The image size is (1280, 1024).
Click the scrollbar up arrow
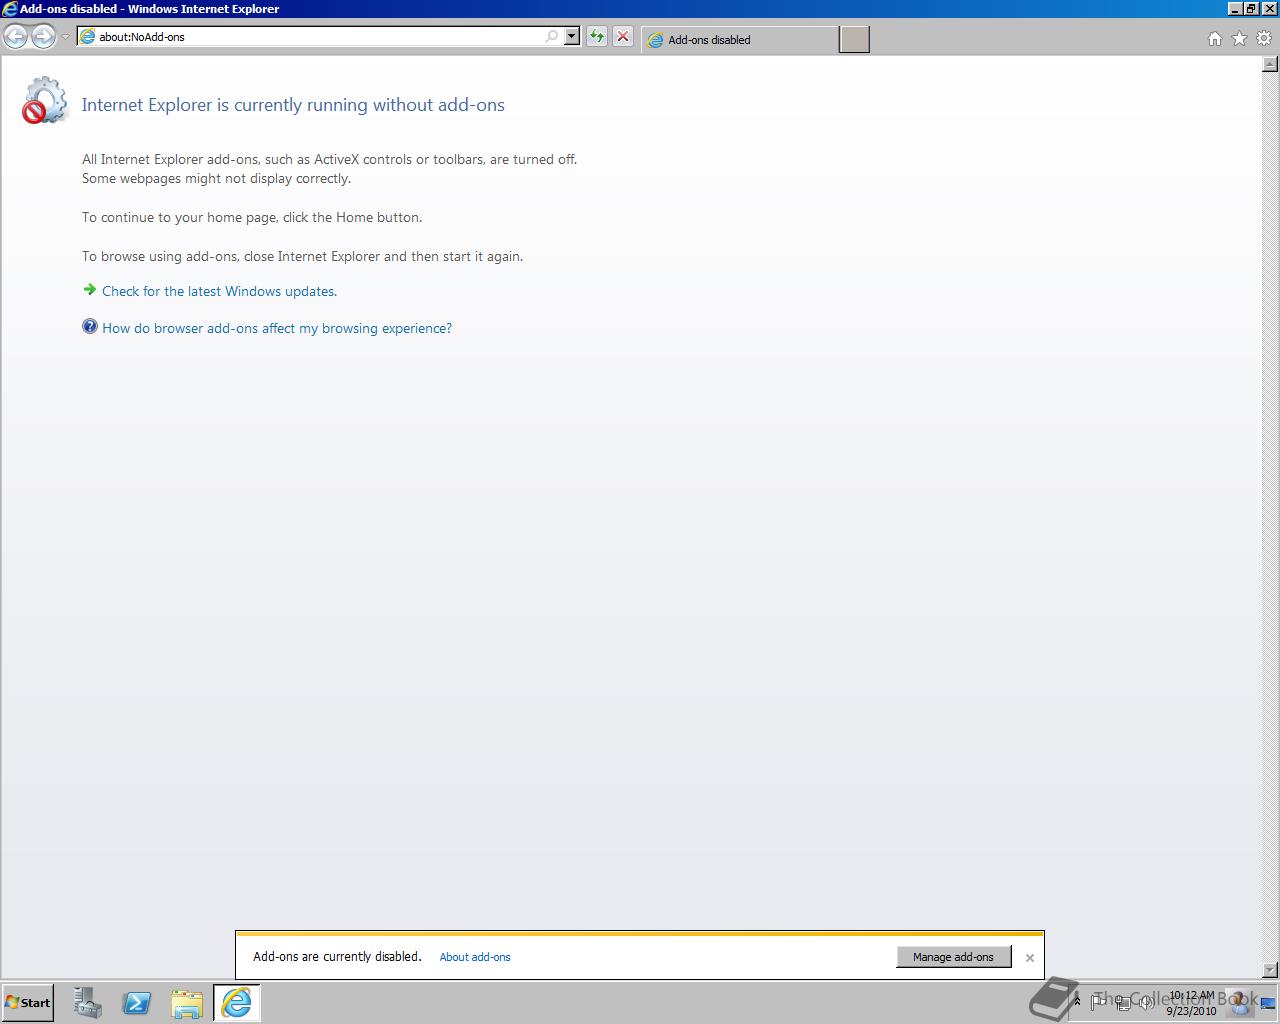1271,65
